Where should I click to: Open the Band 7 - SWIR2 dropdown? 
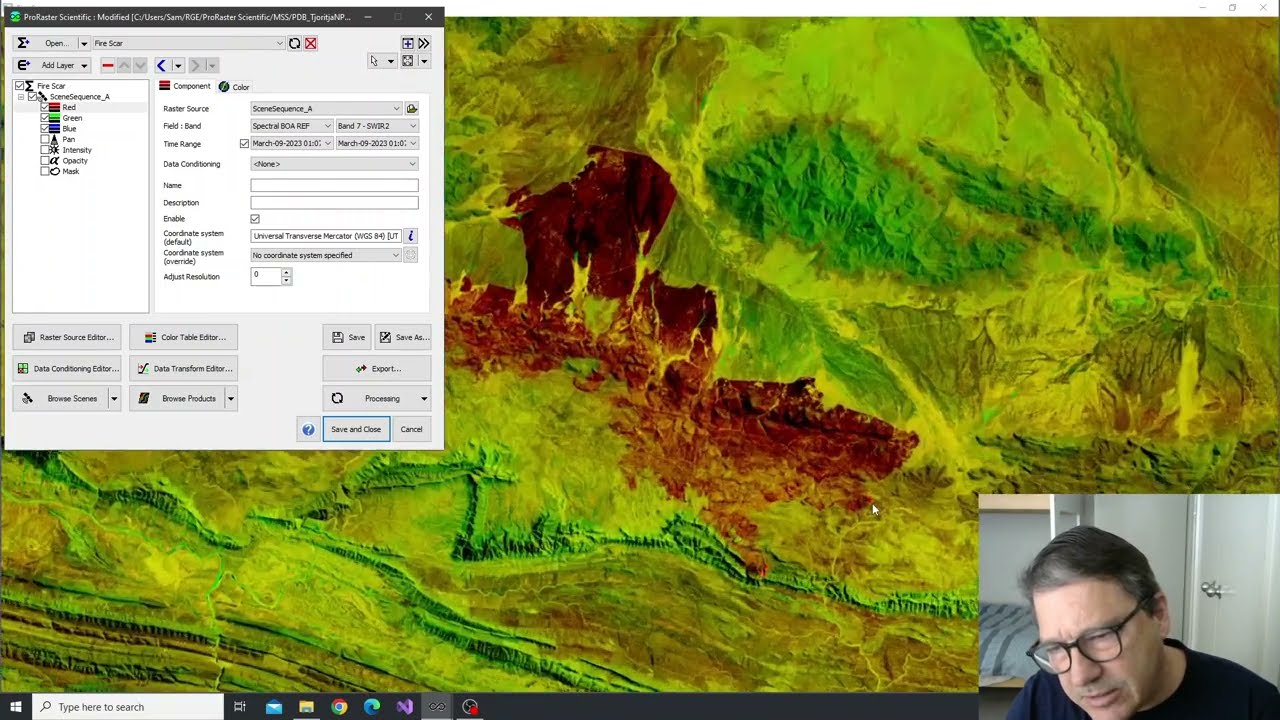pyautogui.click(x=377, y=126)
